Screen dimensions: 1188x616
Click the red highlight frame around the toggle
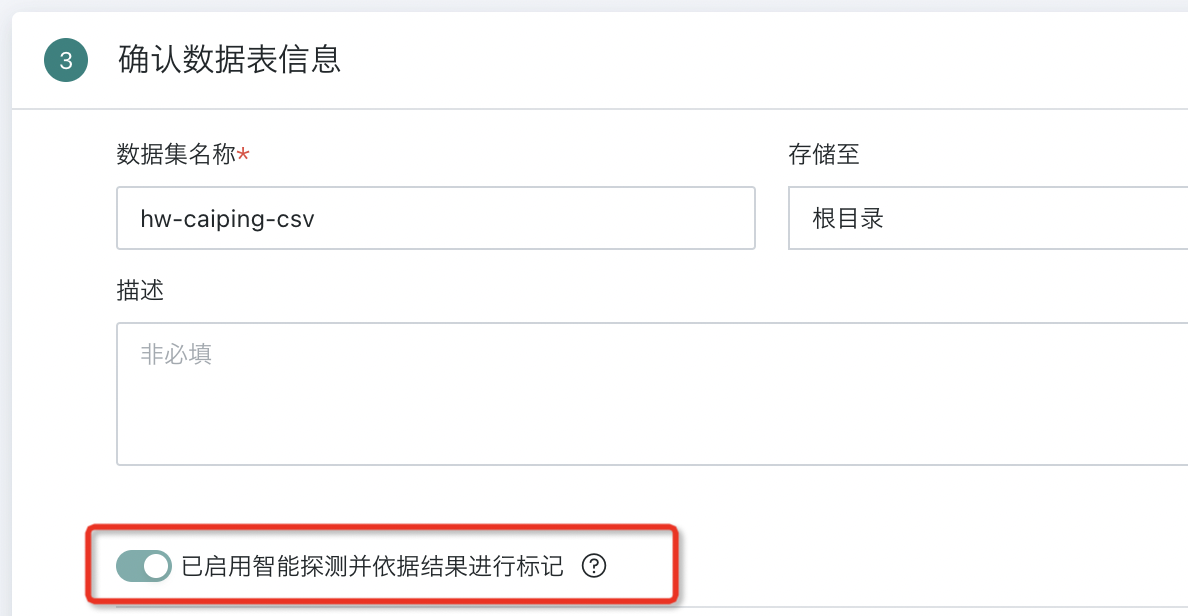click(x=382, y=526)
